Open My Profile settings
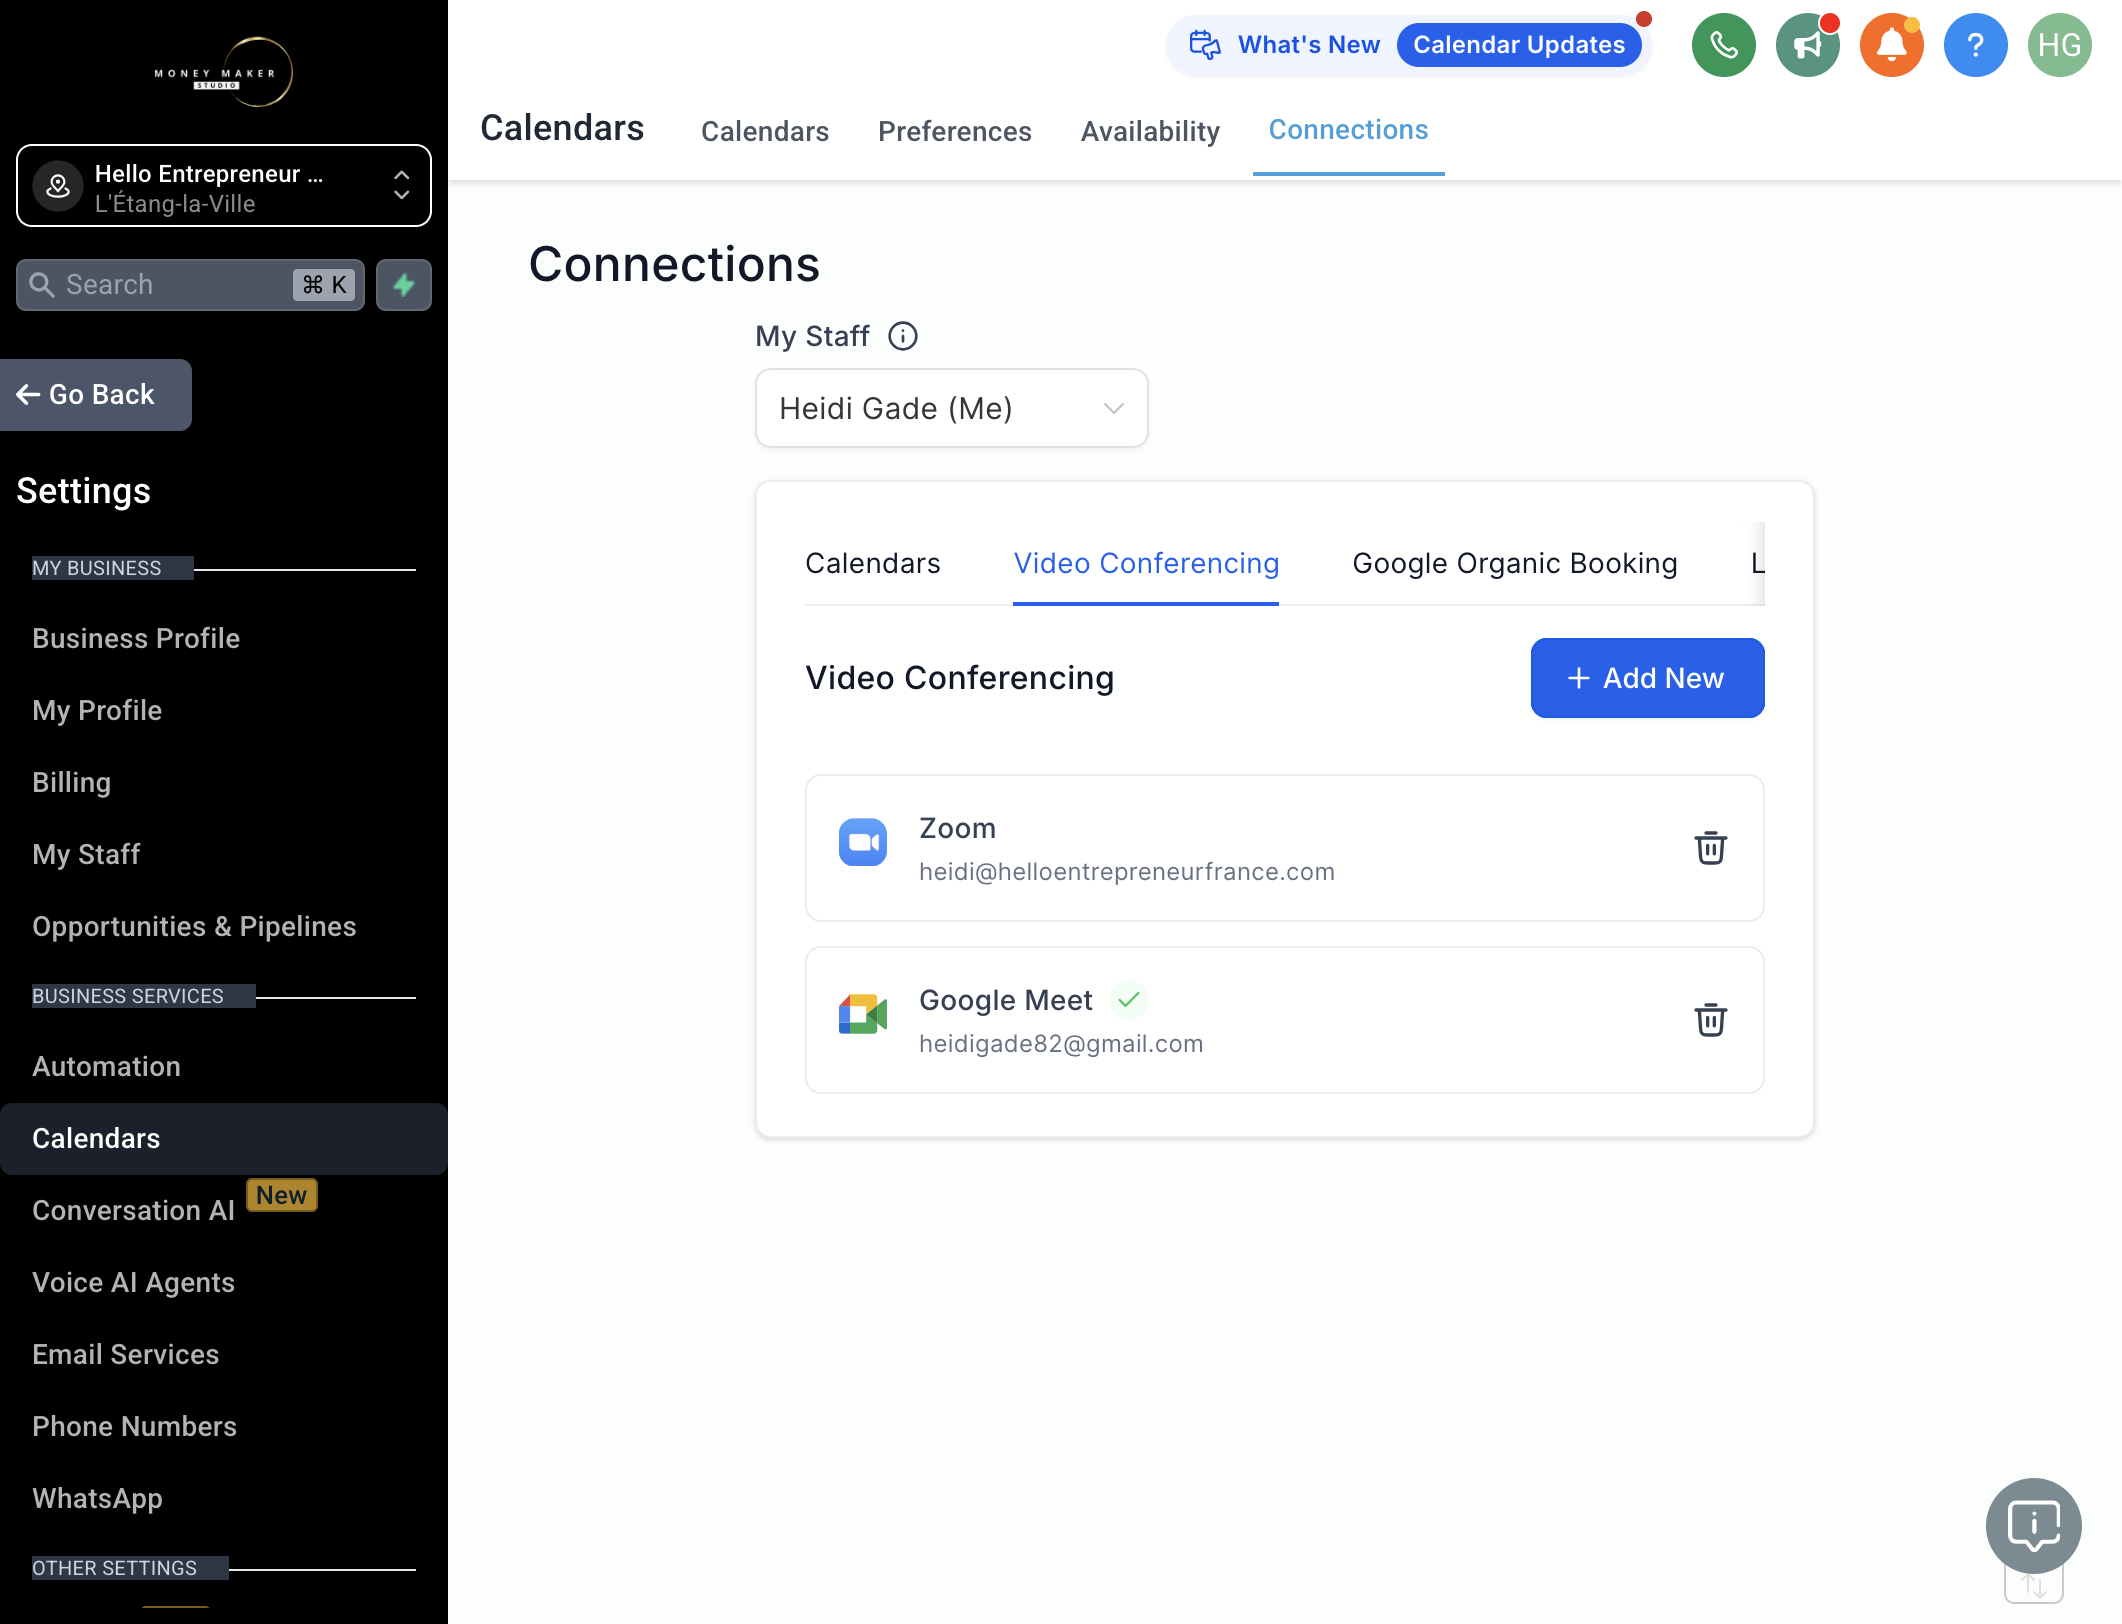This screenshot has height=1624, width=2122. pos(97,711)
